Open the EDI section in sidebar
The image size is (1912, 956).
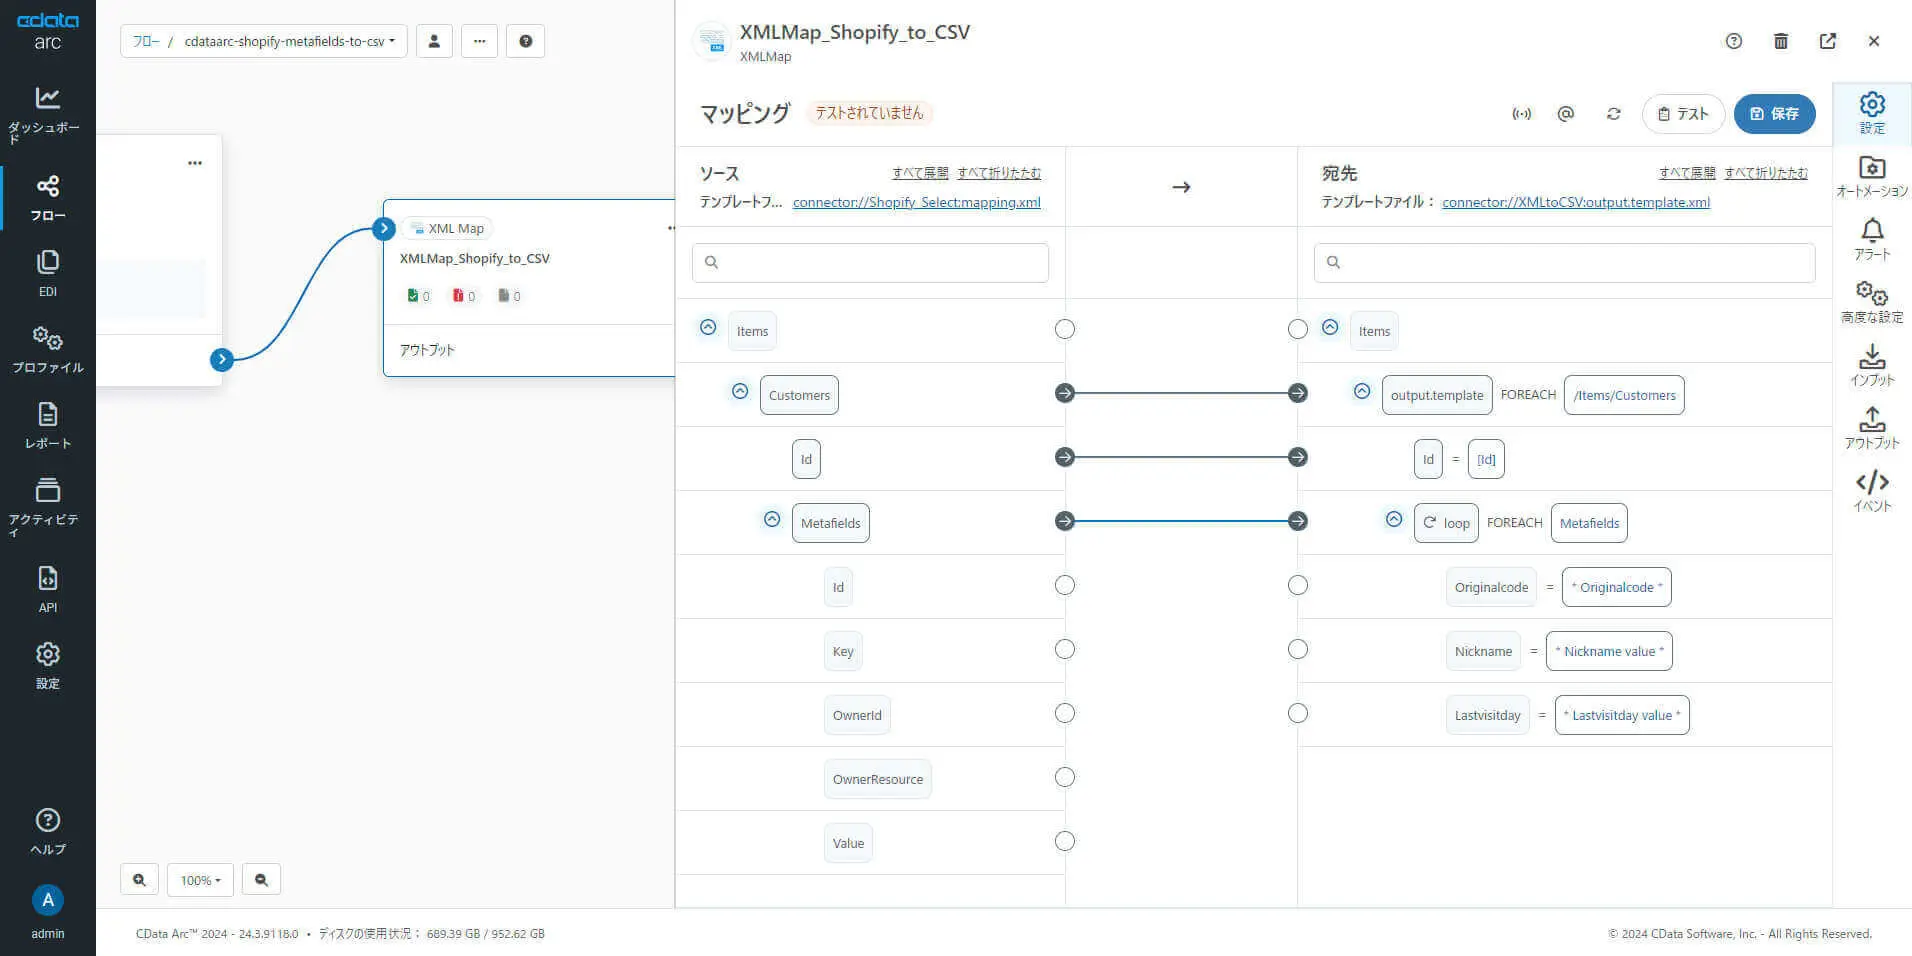click(x=47, y=263)
